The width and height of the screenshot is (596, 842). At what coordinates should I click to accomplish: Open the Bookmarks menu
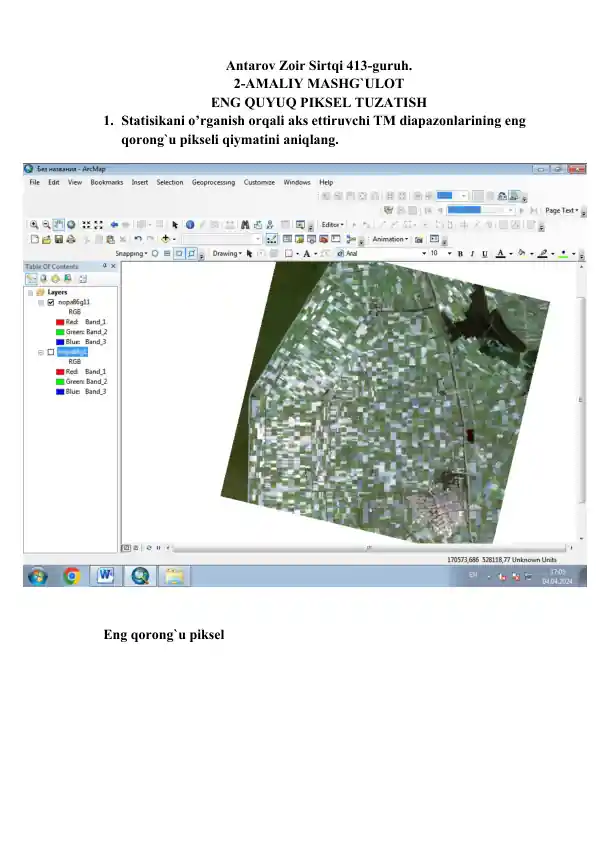[x=107, y=183]
